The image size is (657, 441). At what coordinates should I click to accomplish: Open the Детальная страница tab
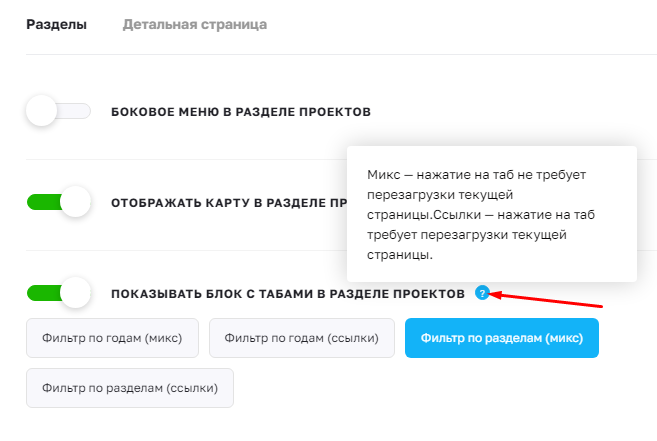coord(194,24)
